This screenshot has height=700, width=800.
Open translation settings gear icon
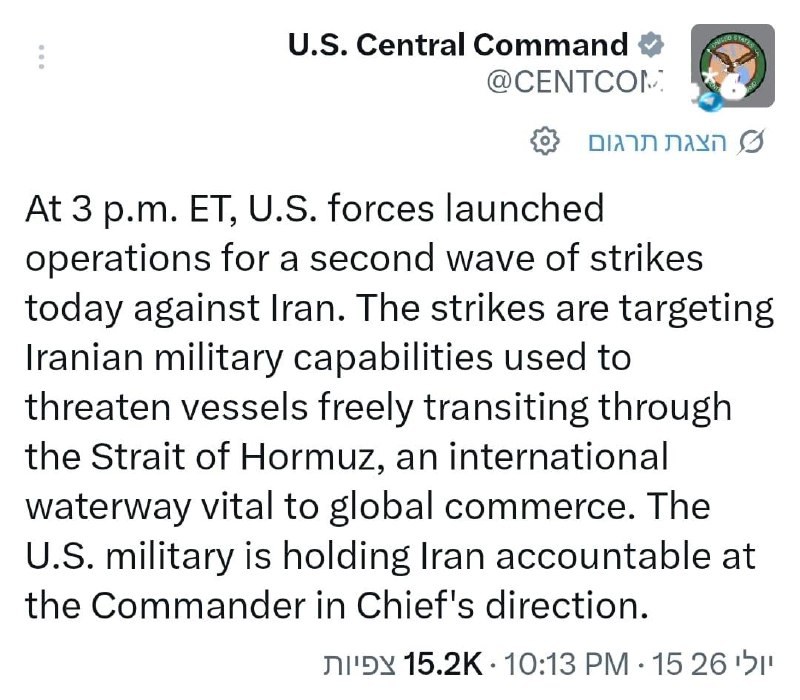tap(545, 141)
